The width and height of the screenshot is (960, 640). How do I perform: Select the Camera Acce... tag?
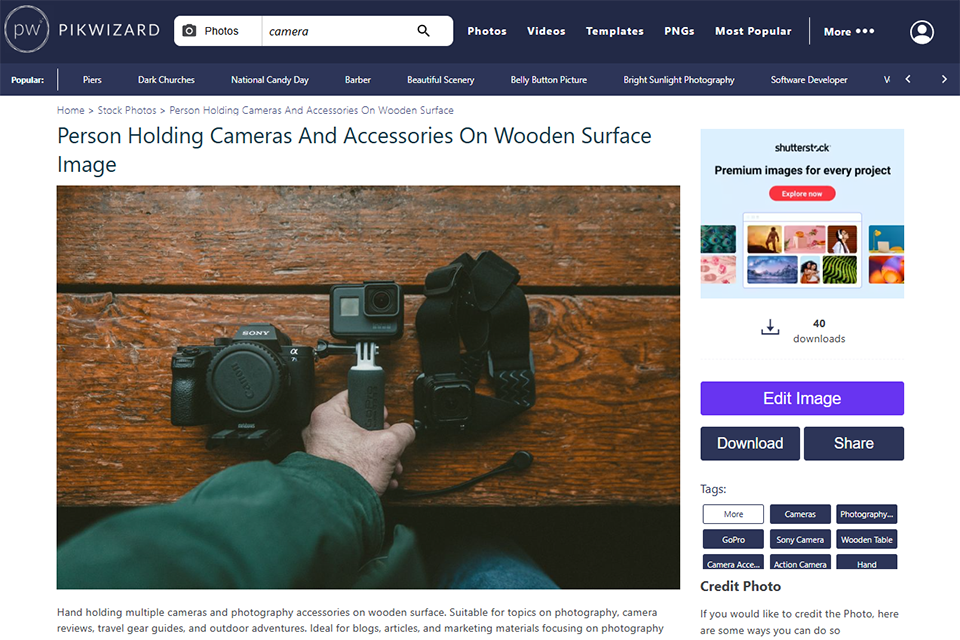733,562
